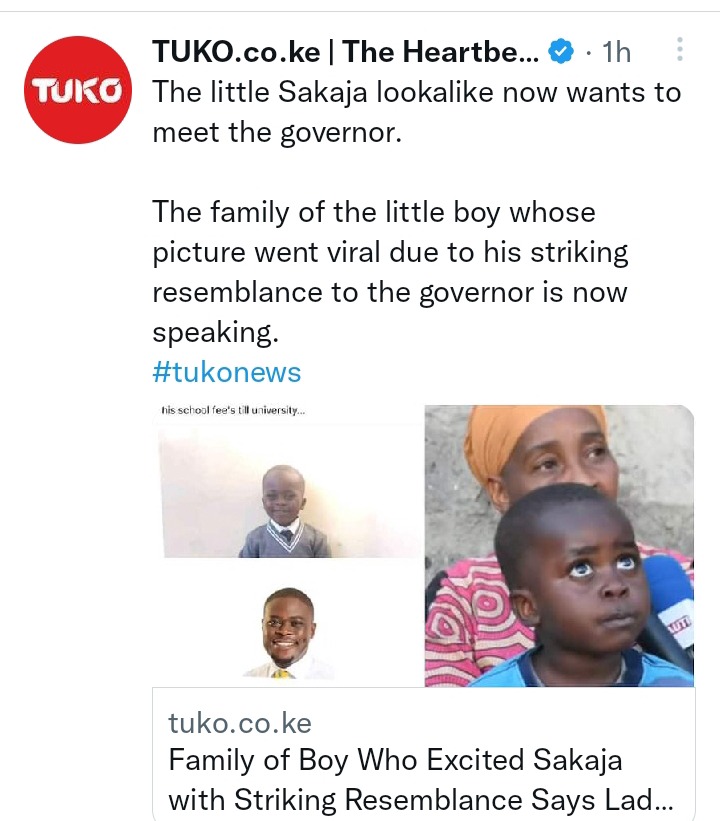
Task: Open the tweet's three-dot more options menu
Action: (680, 50)
